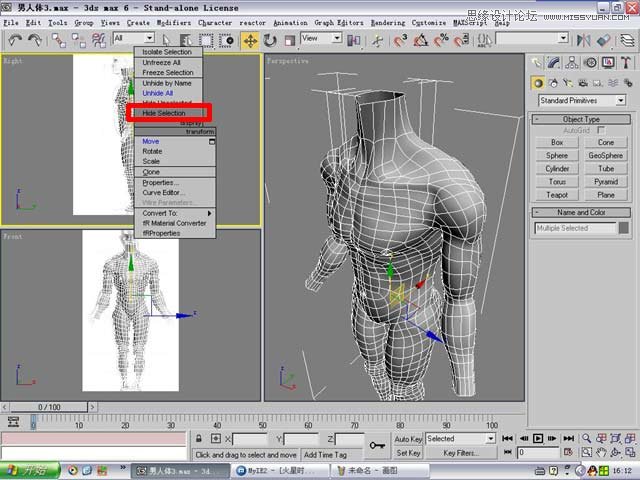Toggle Spinner Snap
The image size is (640, 480).
(x=461, y=40)
